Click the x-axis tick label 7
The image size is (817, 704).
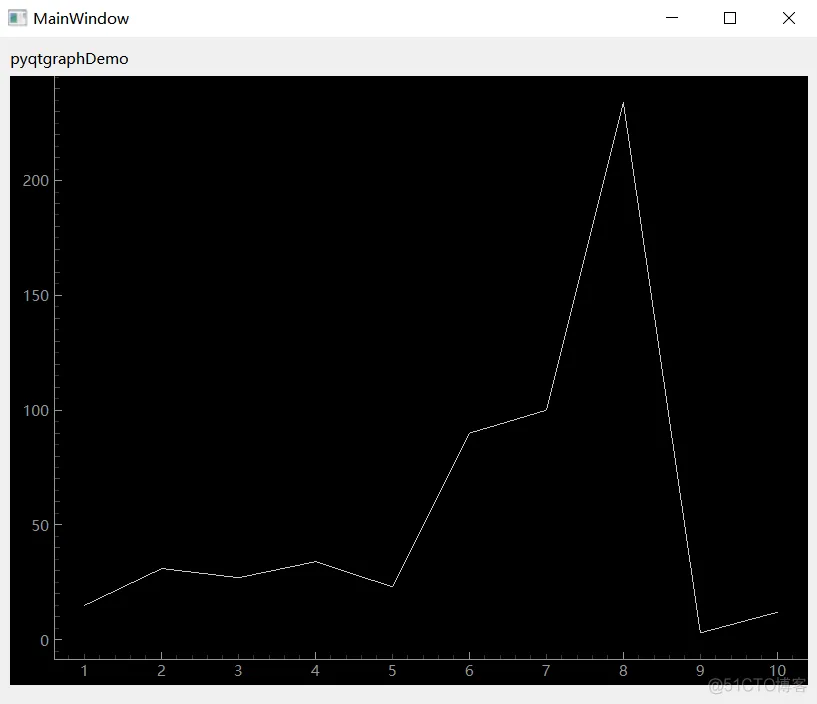(x=546, y=671)
